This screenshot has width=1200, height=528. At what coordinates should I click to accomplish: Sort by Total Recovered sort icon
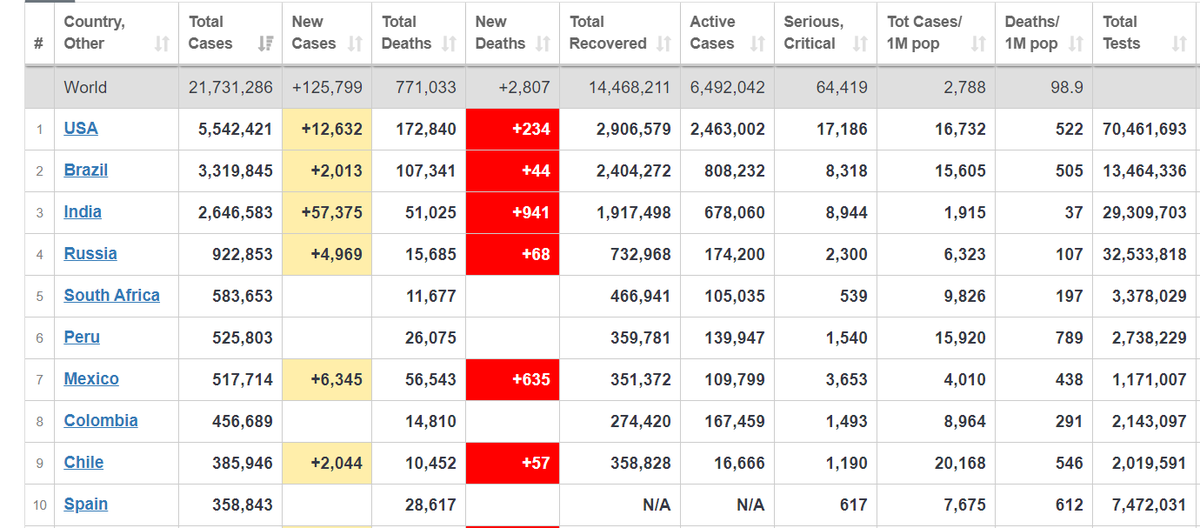664,44
